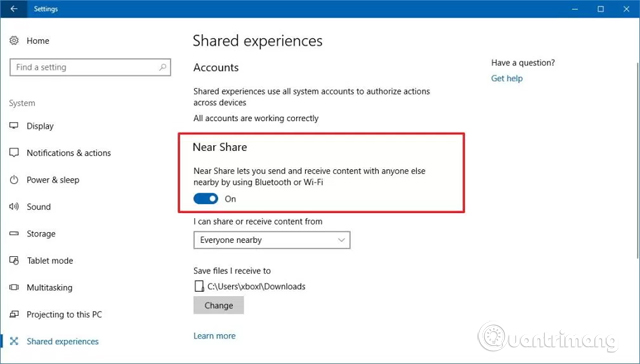Open the Home page
640x364 pixels.
coord(38,40)
